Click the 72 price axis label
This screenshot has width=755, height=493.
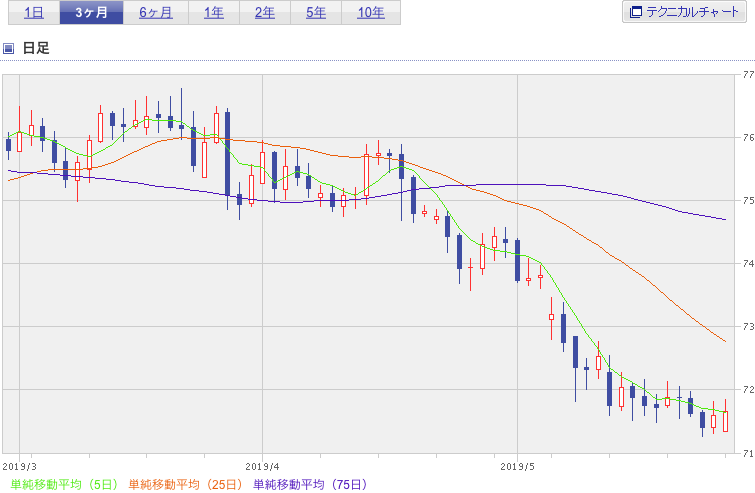point(748,389)
